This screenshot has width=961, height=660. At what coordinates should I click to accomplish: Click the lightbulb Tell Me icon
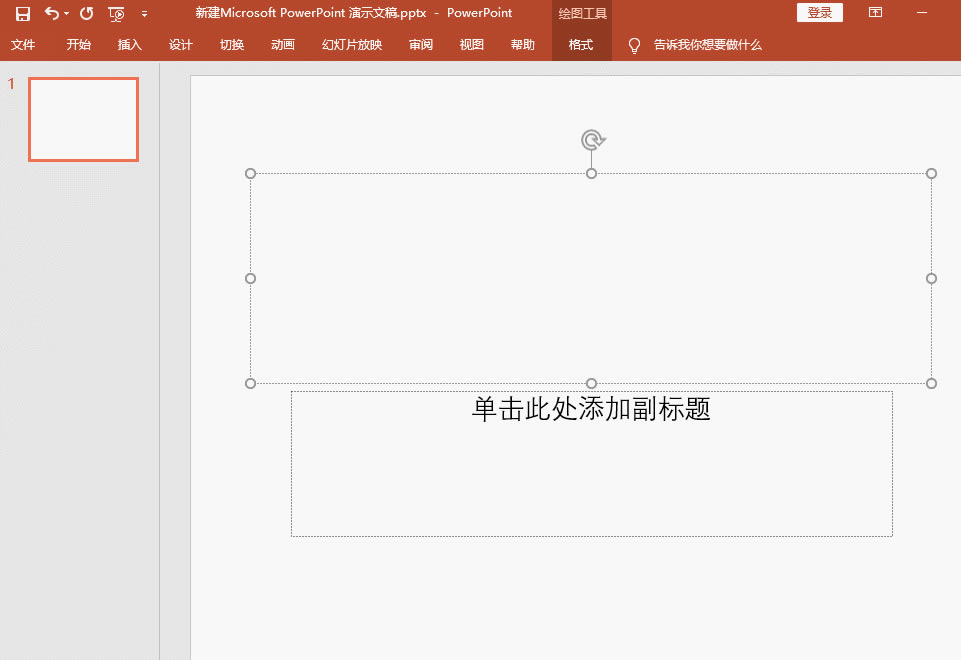(634, 45)
